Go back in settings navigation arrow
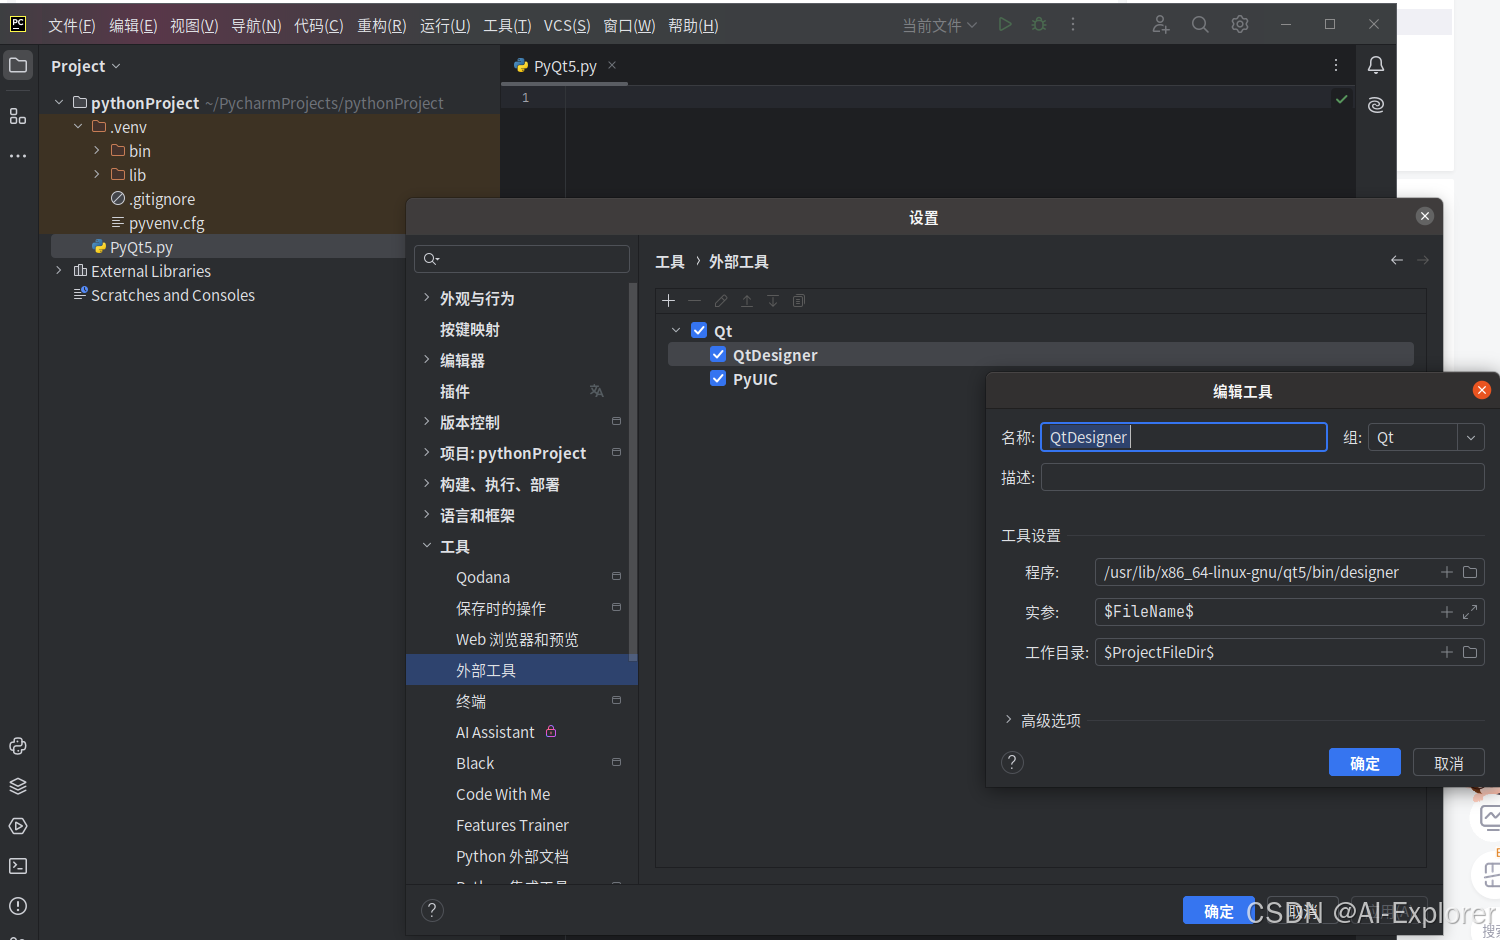The image size is (1500, 940). tap(1397, 260)
